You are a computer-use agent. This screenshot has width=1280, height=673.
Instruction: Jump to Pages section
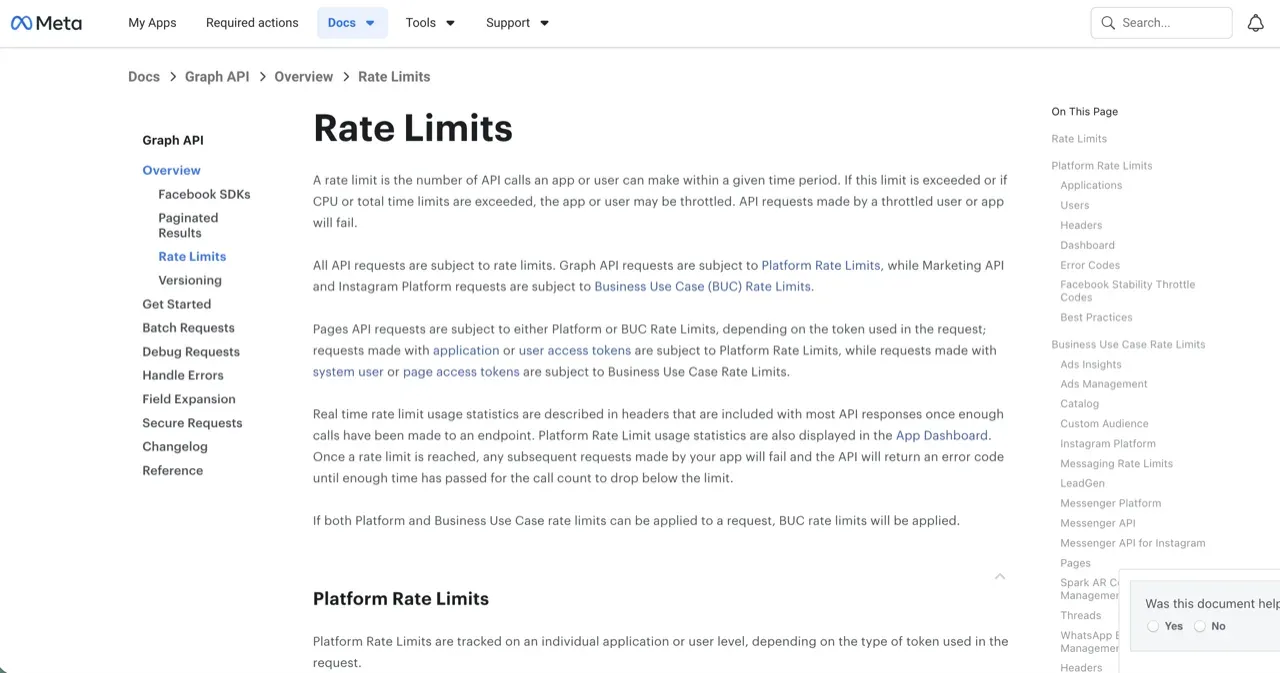click(x=1075, y=564)
